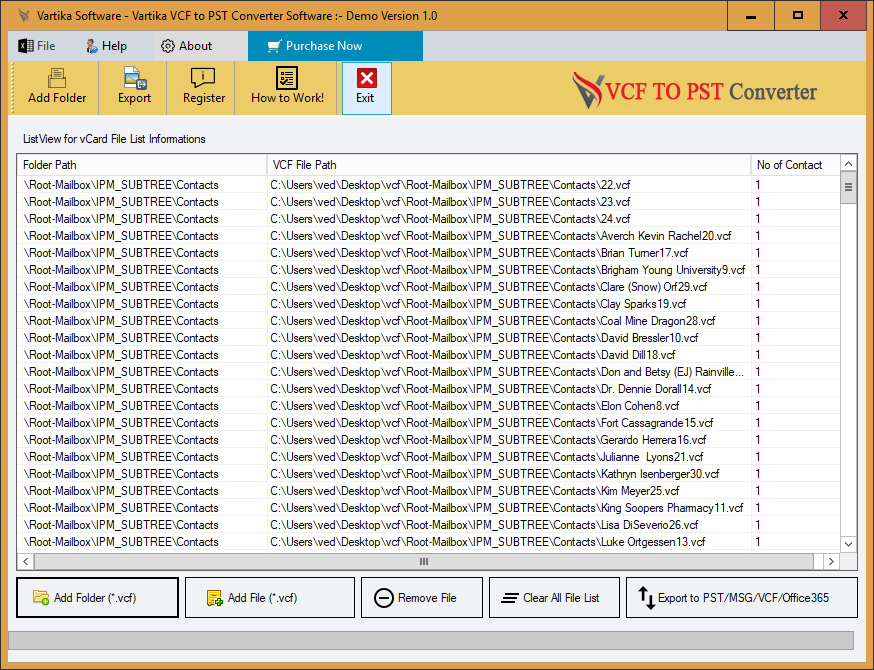
Task: Select the Kim Meyer25.vcf row
Action: pos(428,491)
